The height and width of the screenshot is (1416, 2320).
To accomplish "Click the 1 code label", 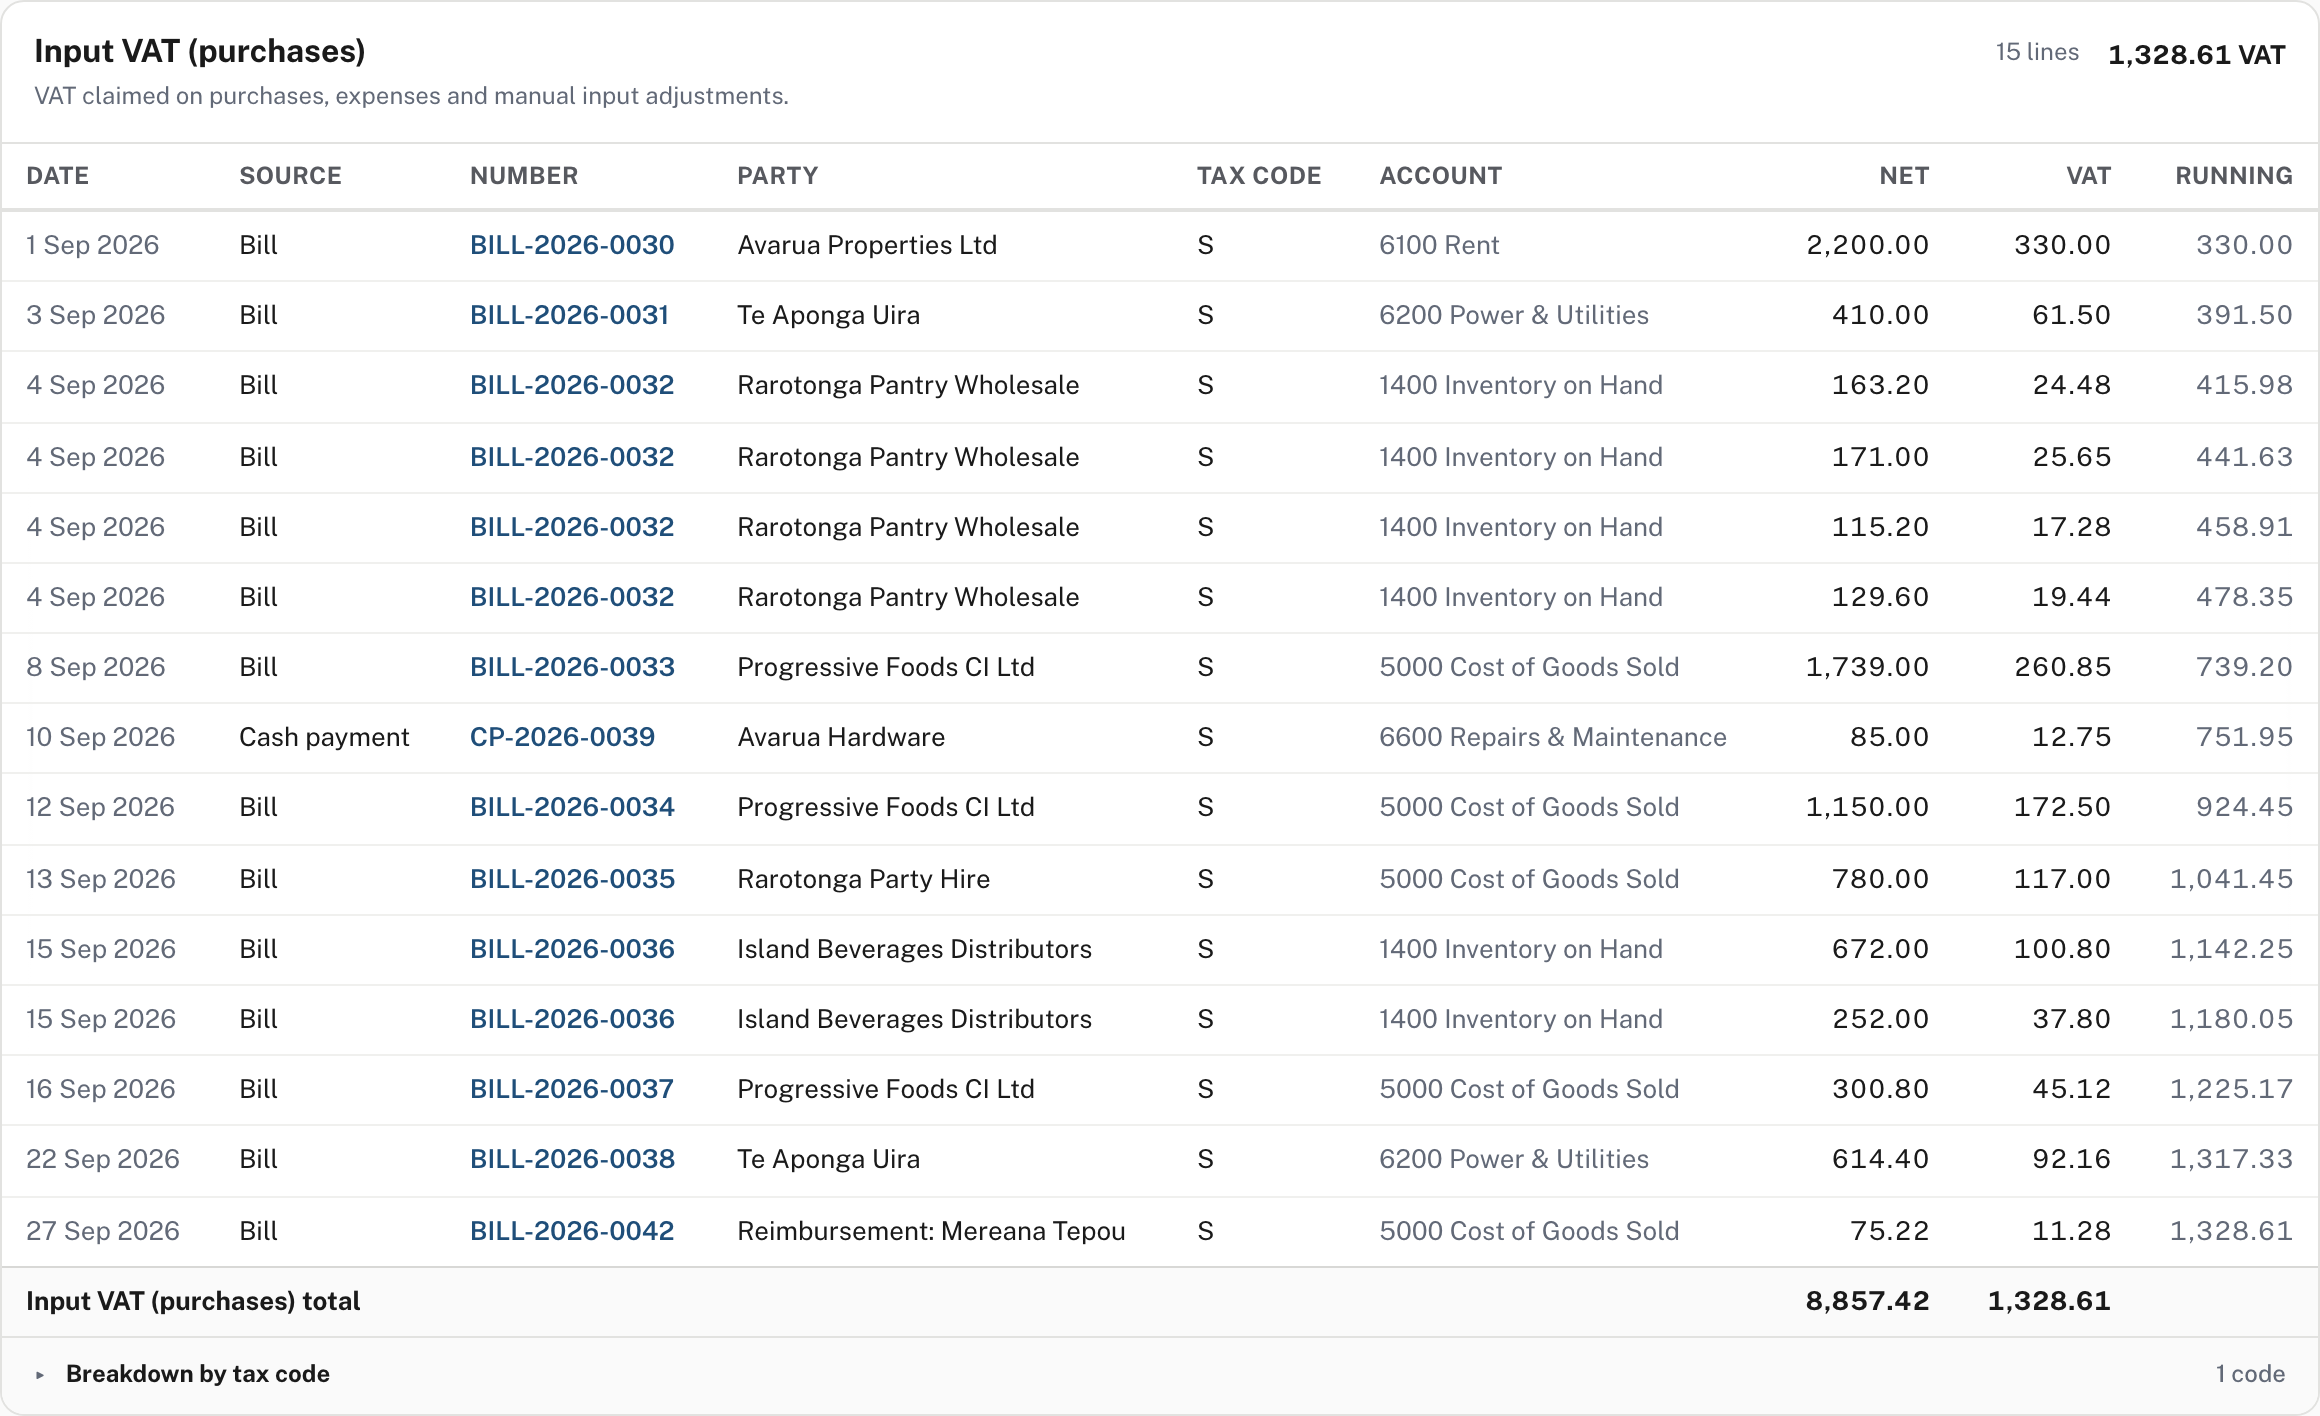I will coord(2250,1374).
